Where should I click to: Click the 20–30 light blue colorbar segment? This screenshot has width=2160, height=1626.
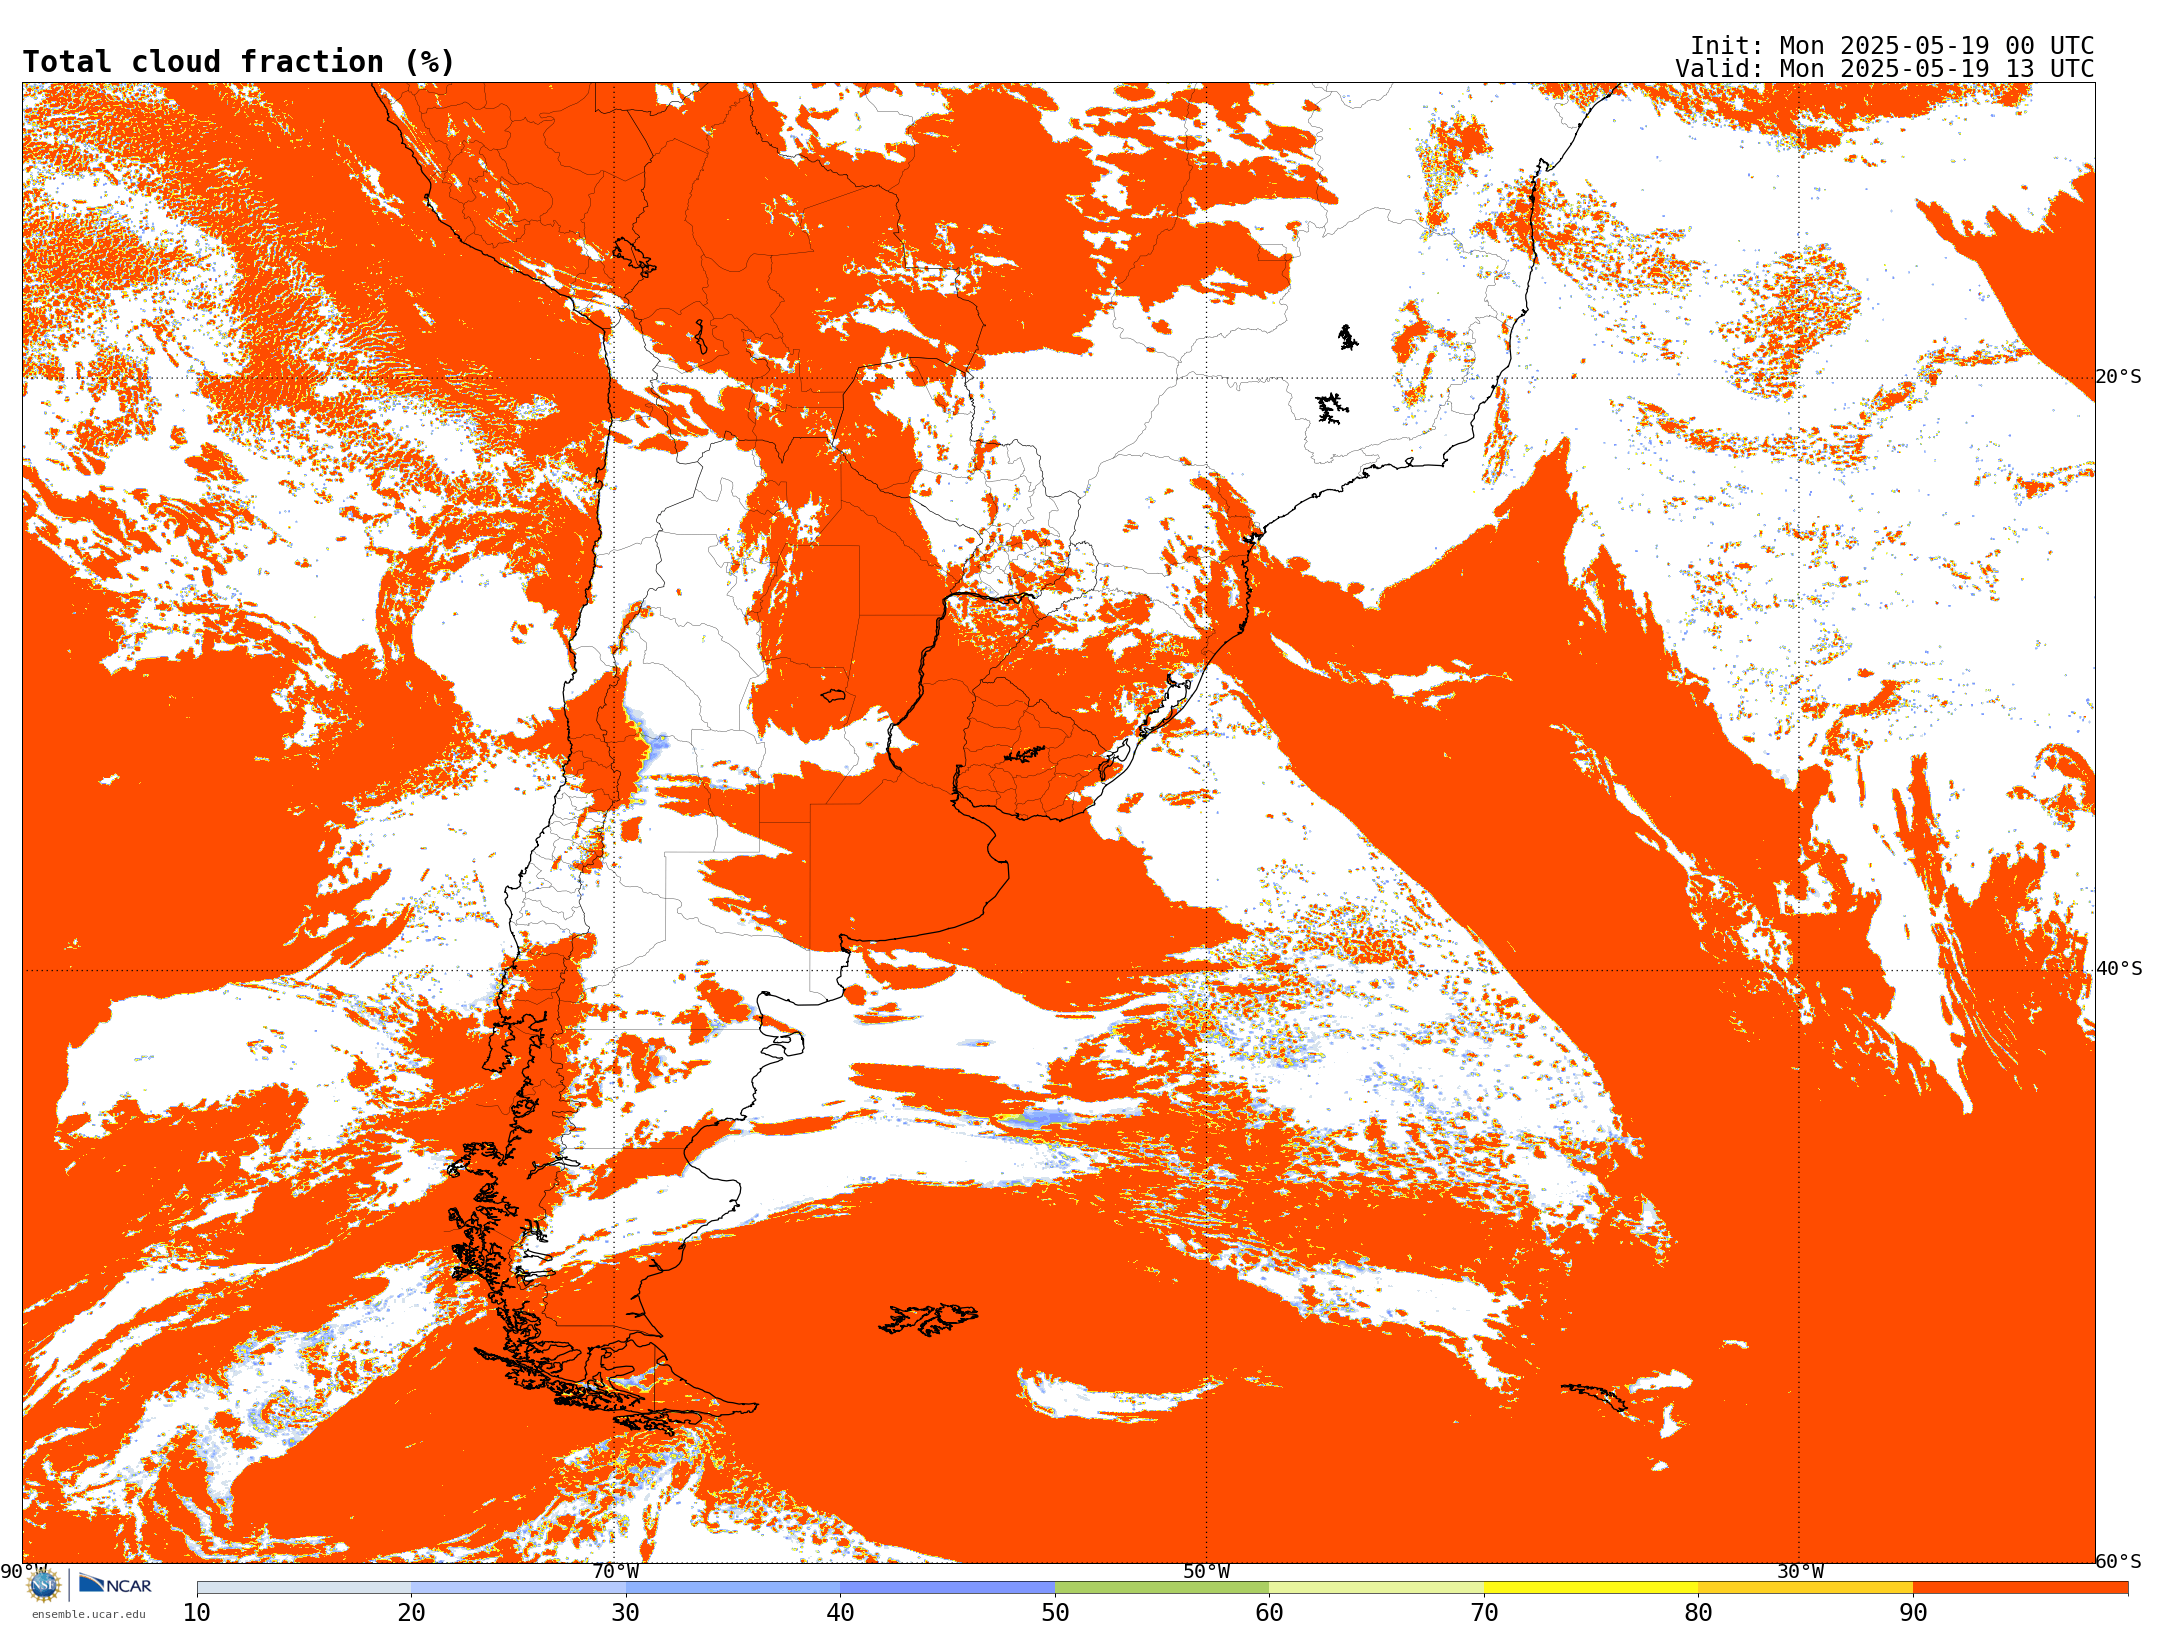[x=519, y=1588]
